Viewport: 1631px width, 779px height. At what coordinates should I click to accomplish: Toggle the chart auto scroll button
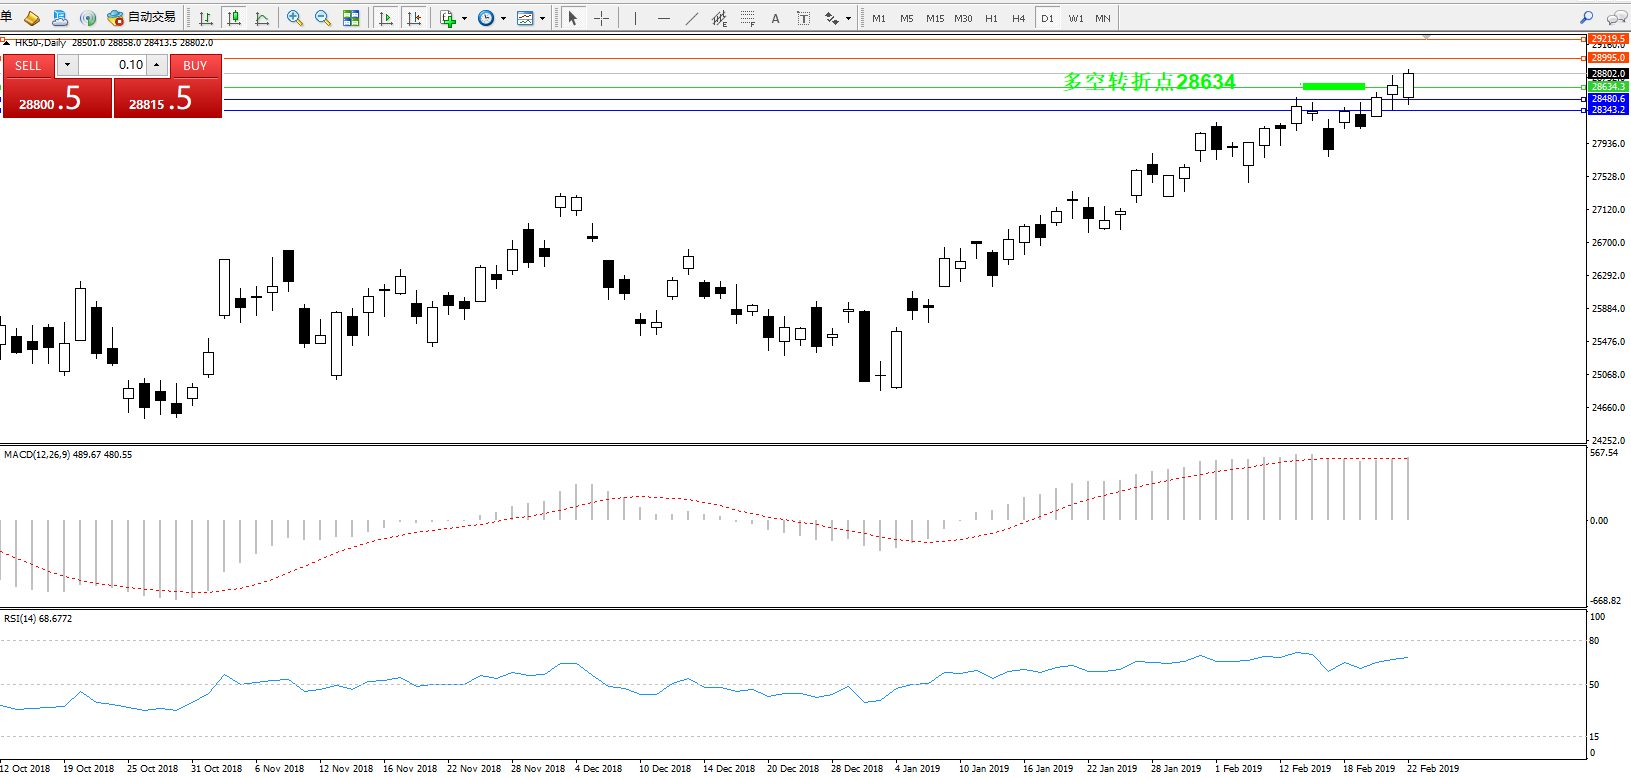[386, 18]
